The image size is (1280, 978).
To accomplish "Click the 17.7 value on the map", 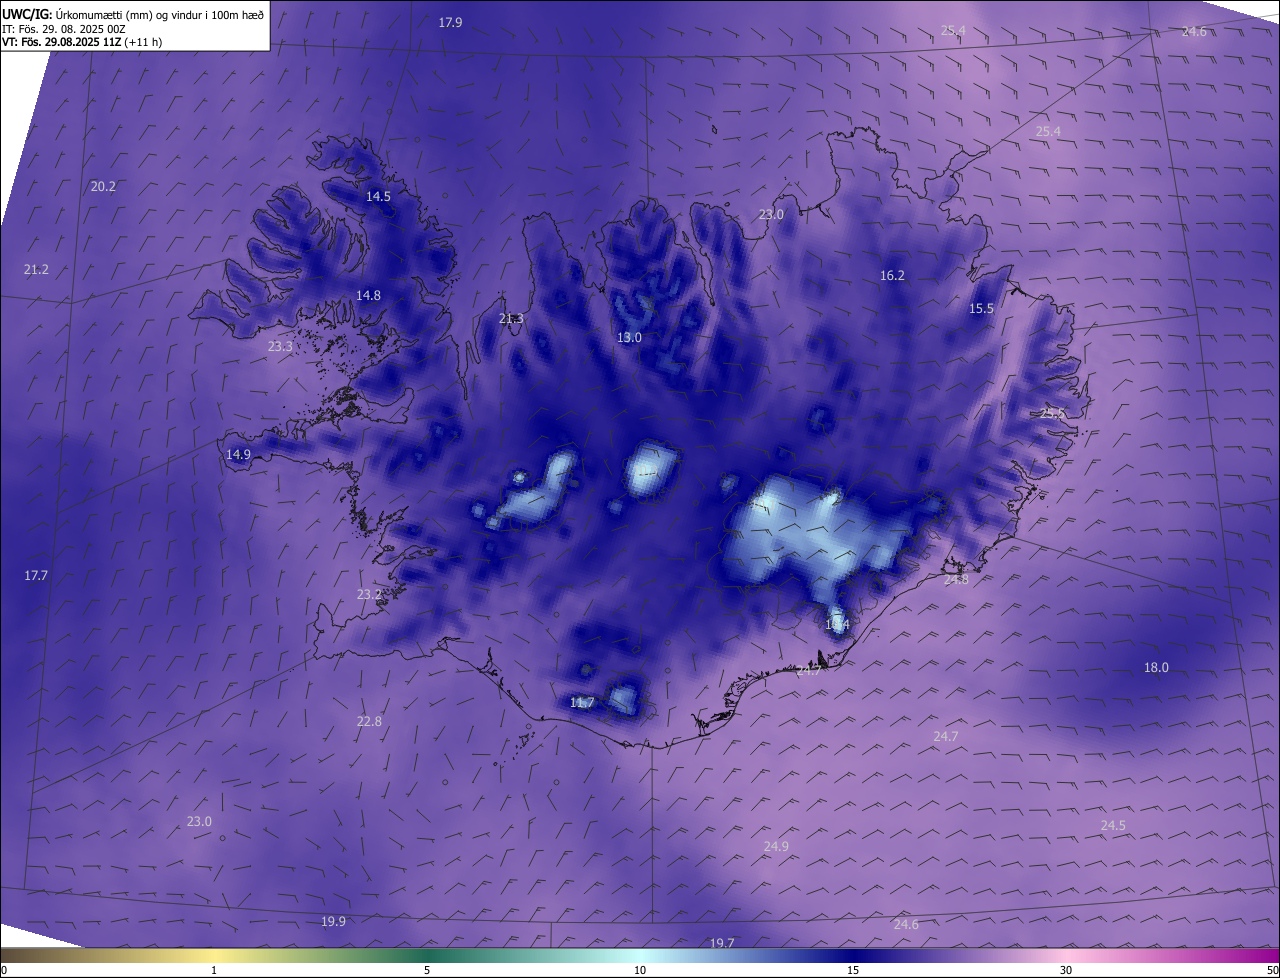I will click(x=36, y=575).
